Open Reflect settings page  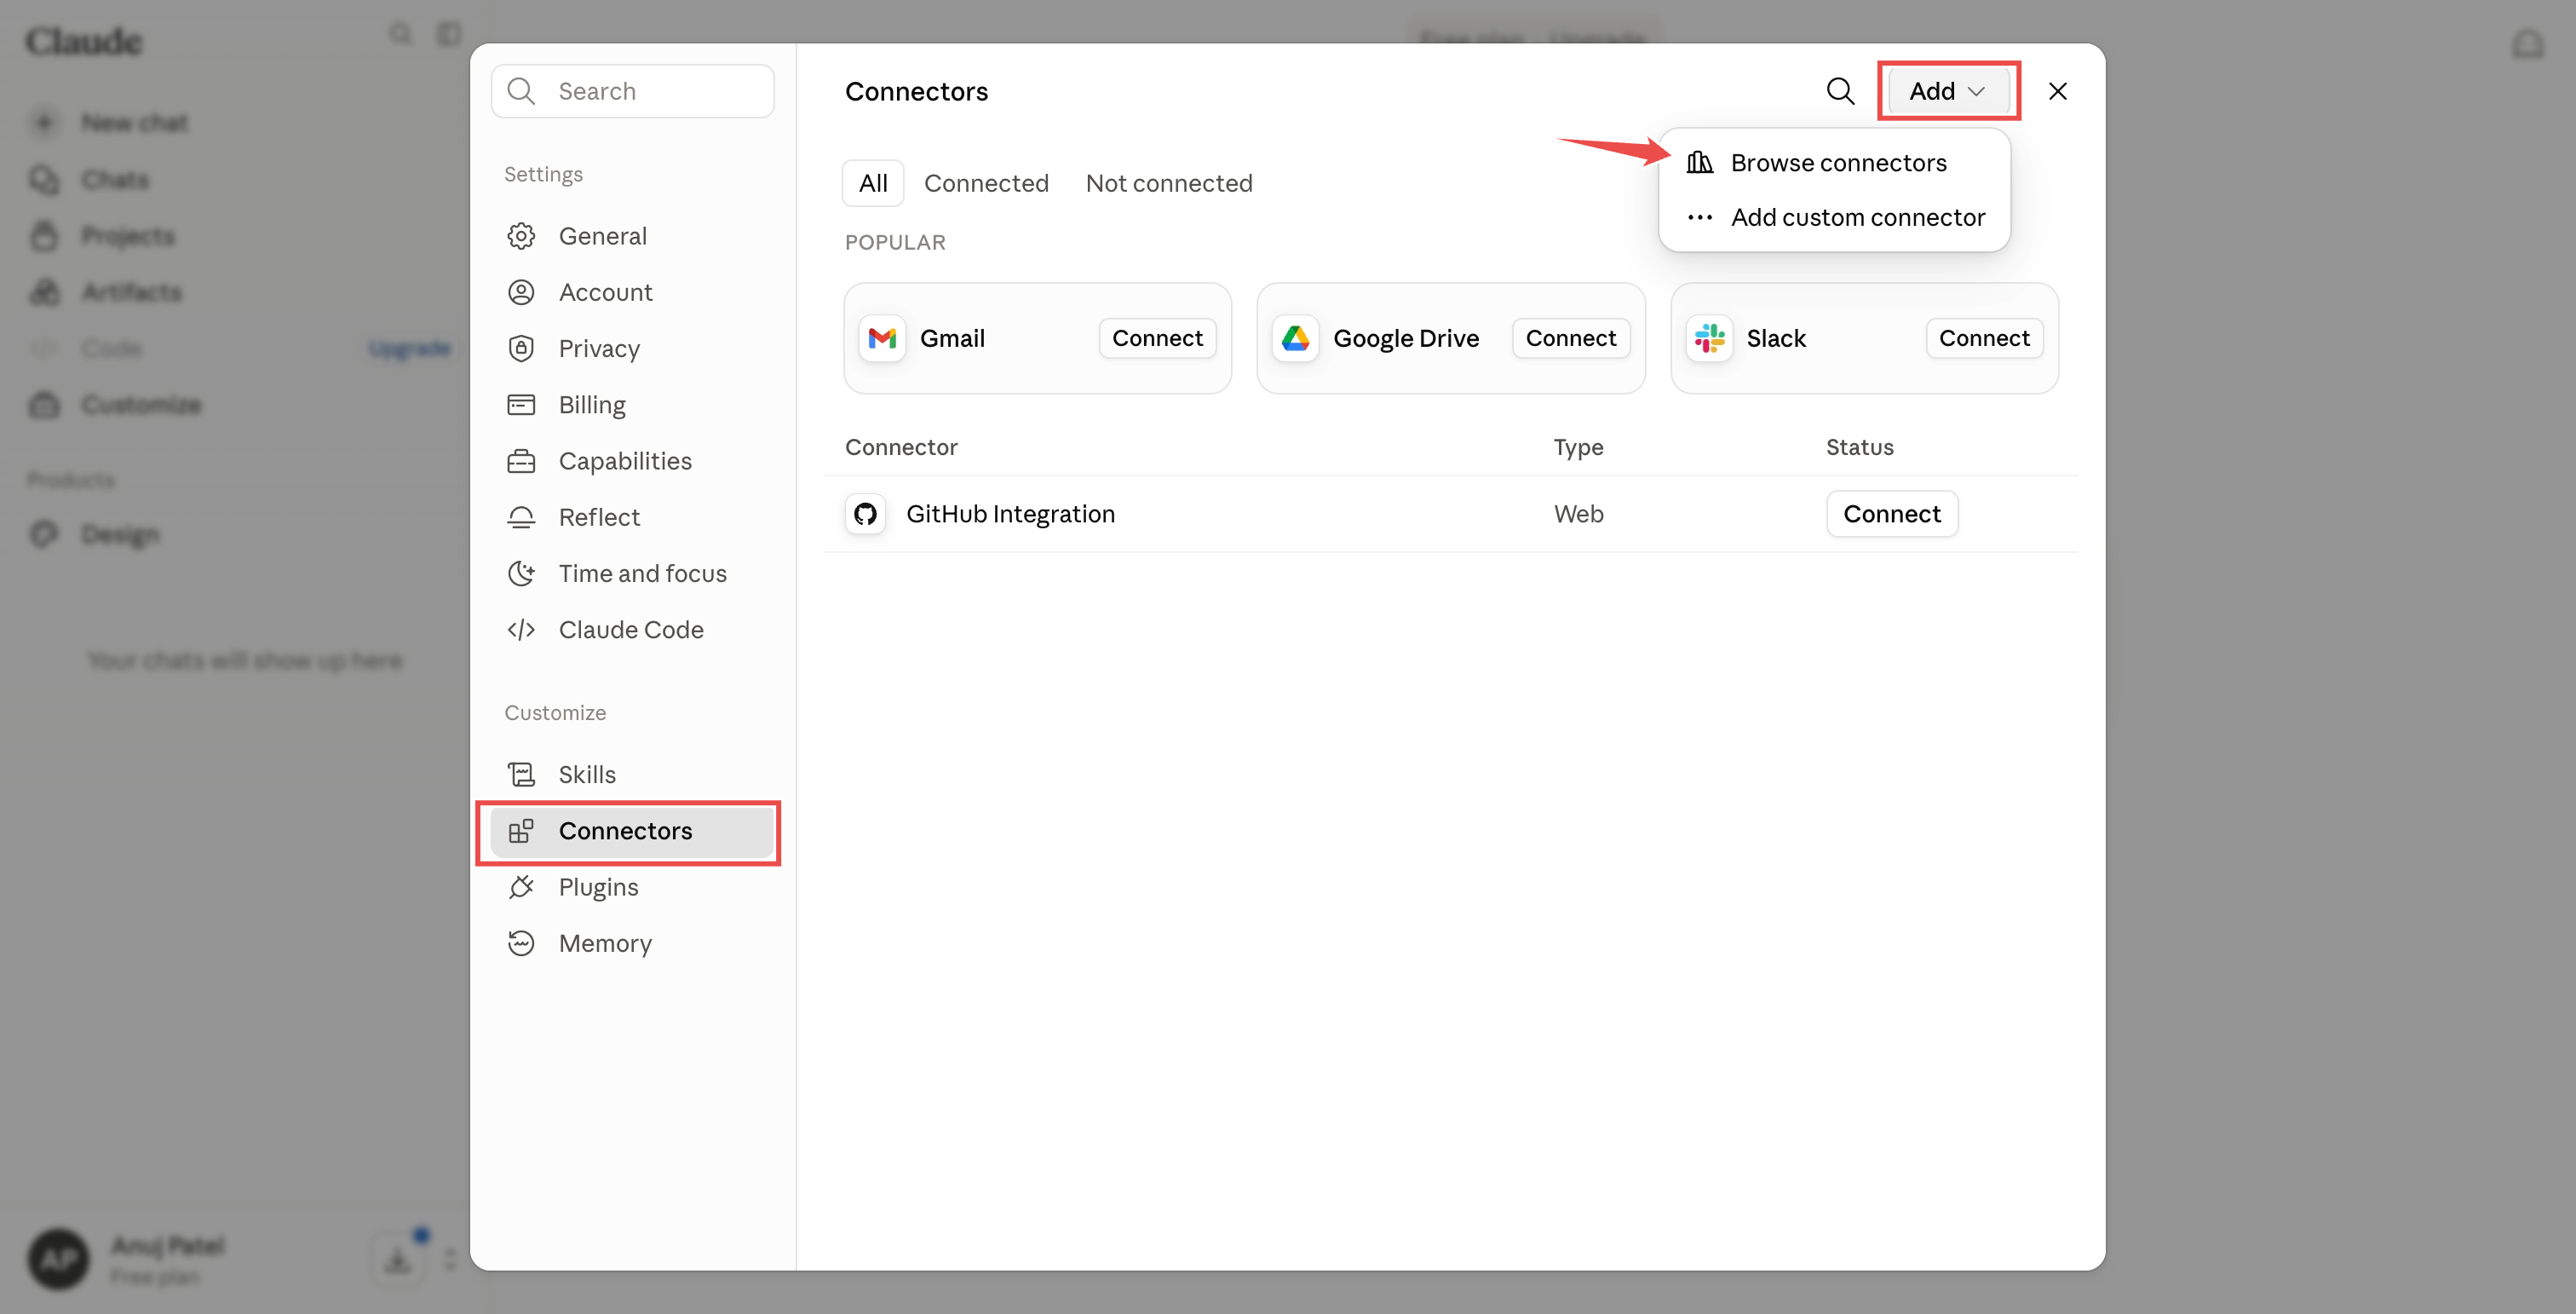click(x=632, y=517)
